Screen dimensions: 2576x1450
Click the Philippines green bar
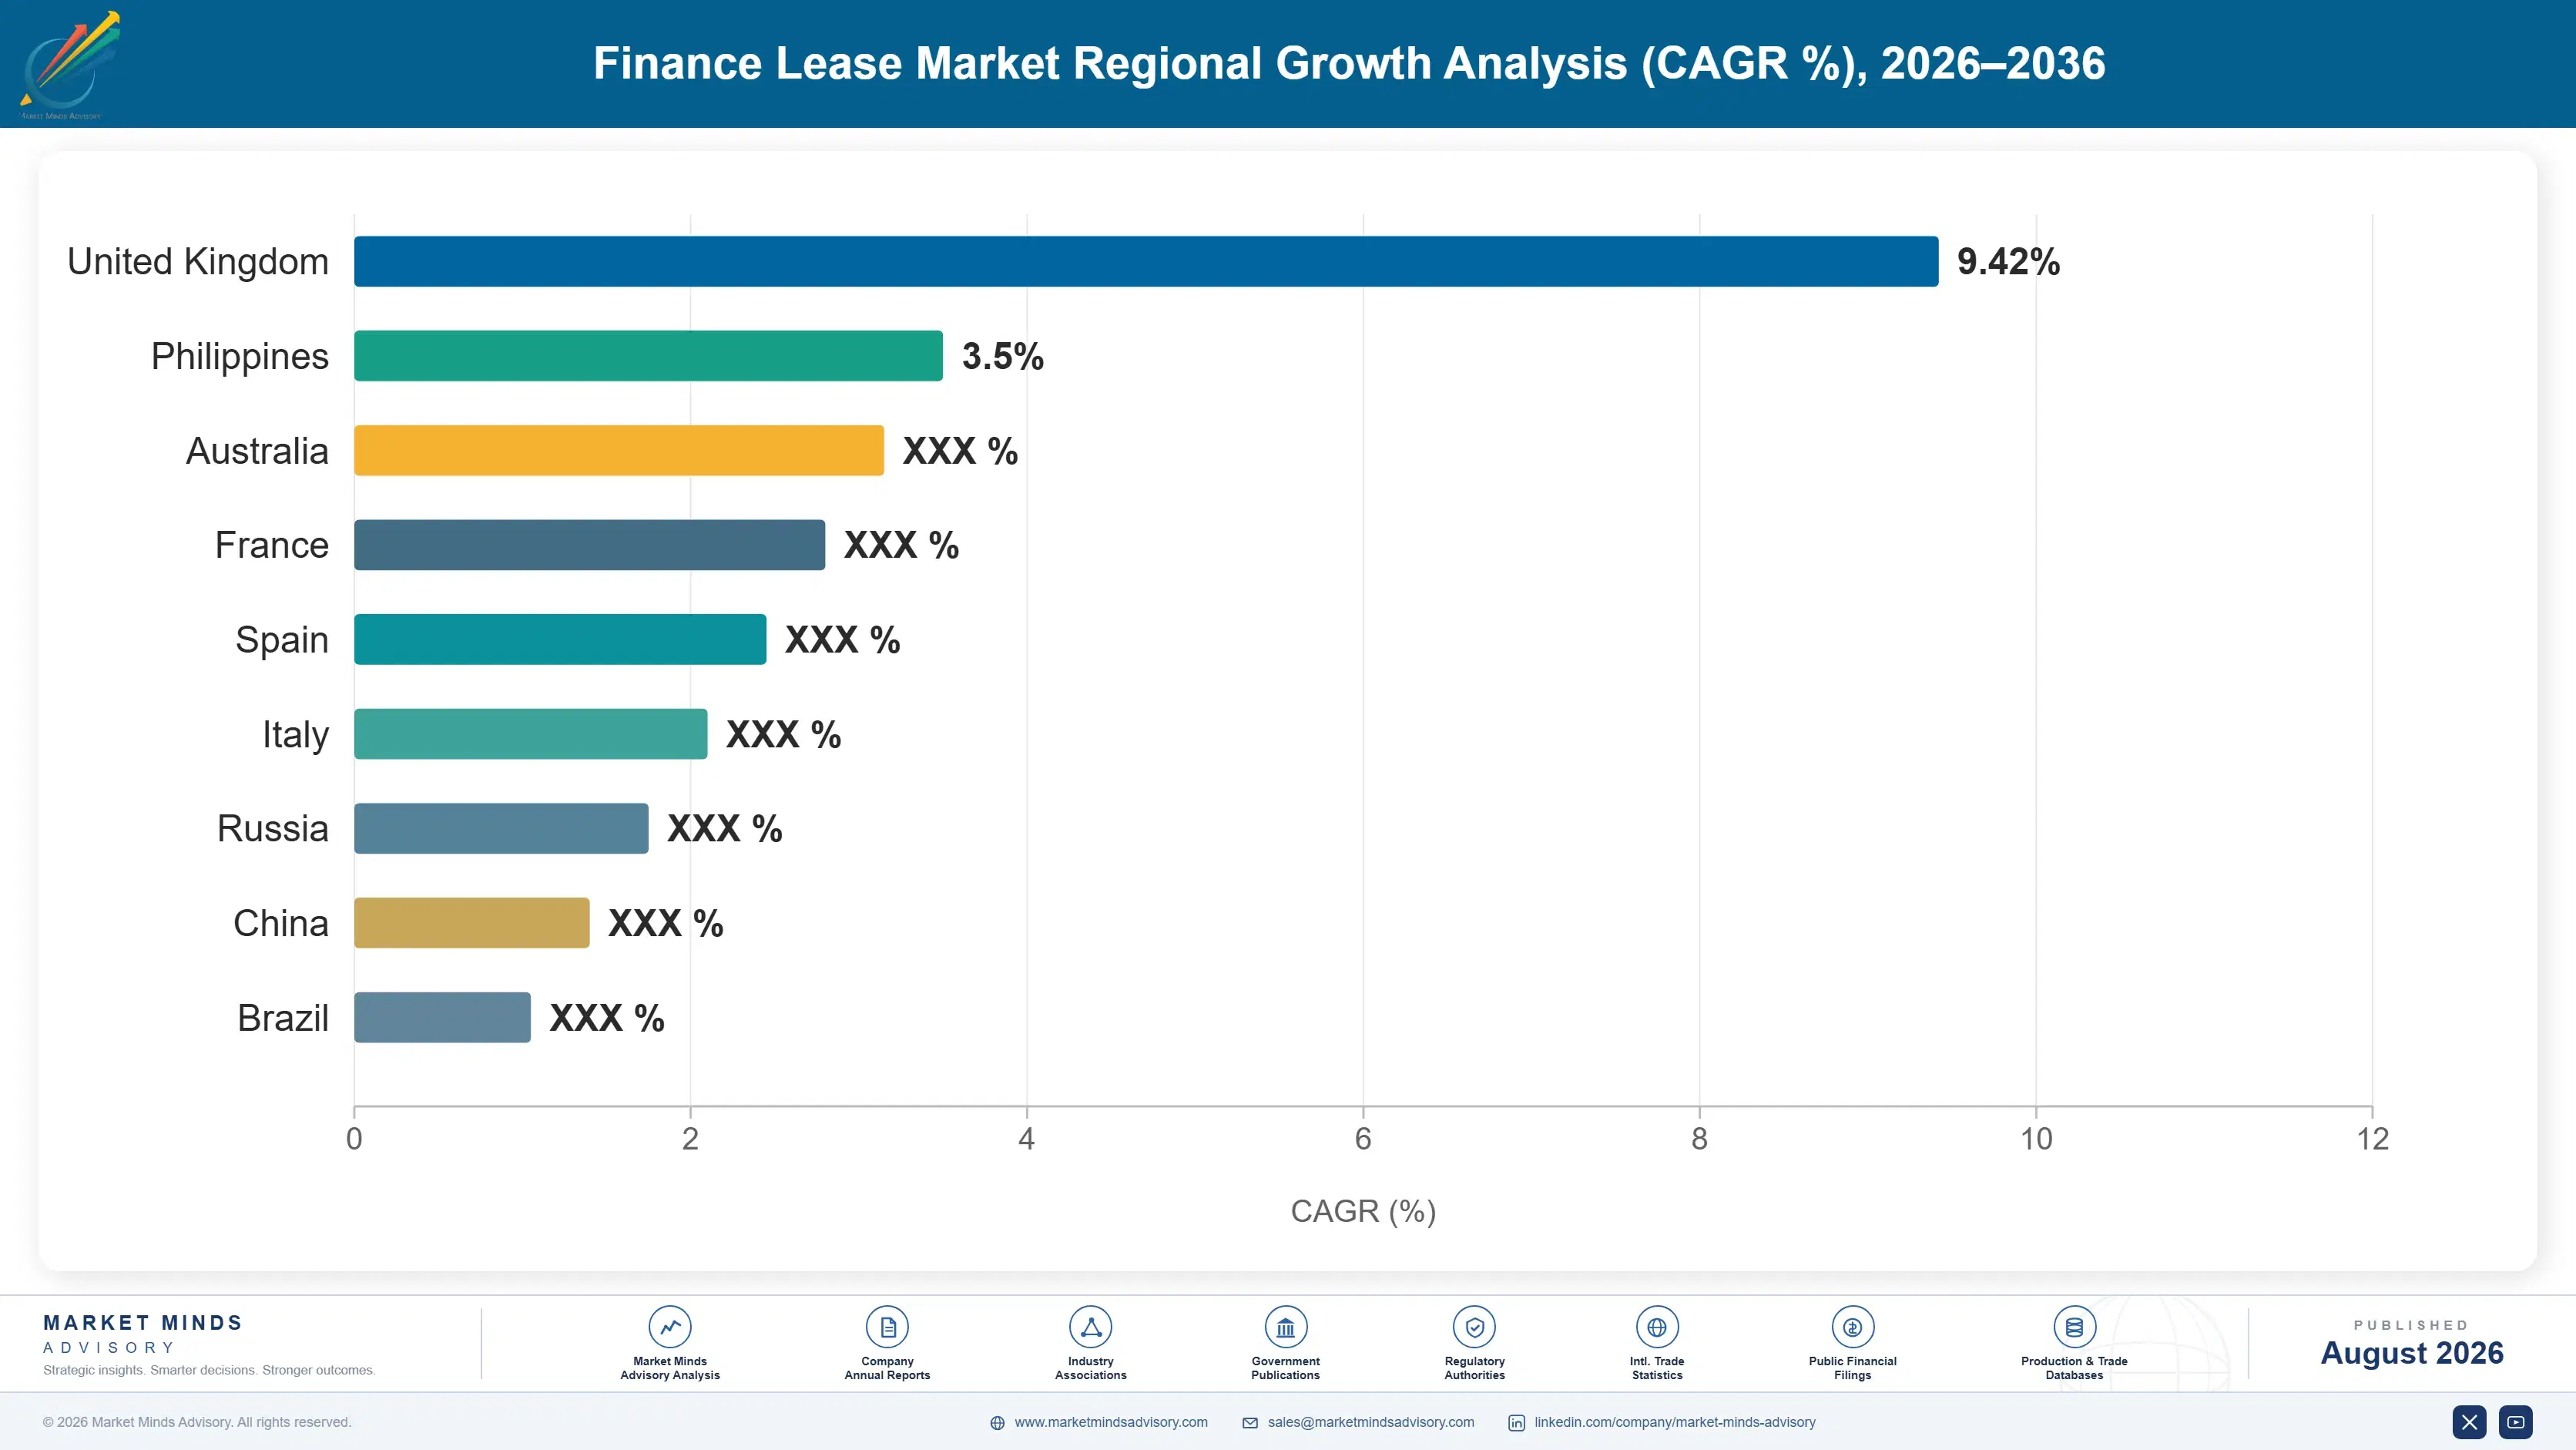648,356
